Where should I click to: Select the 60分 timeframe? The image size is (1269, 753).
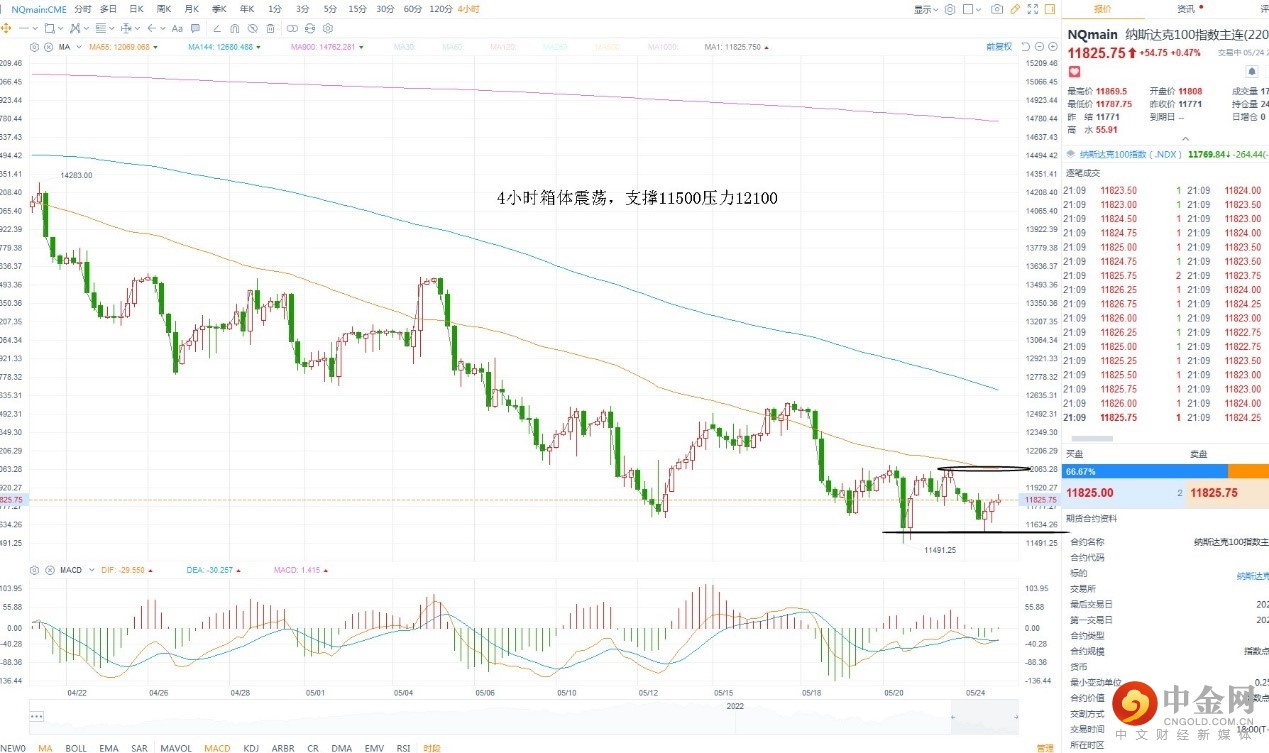click(412, 9)
